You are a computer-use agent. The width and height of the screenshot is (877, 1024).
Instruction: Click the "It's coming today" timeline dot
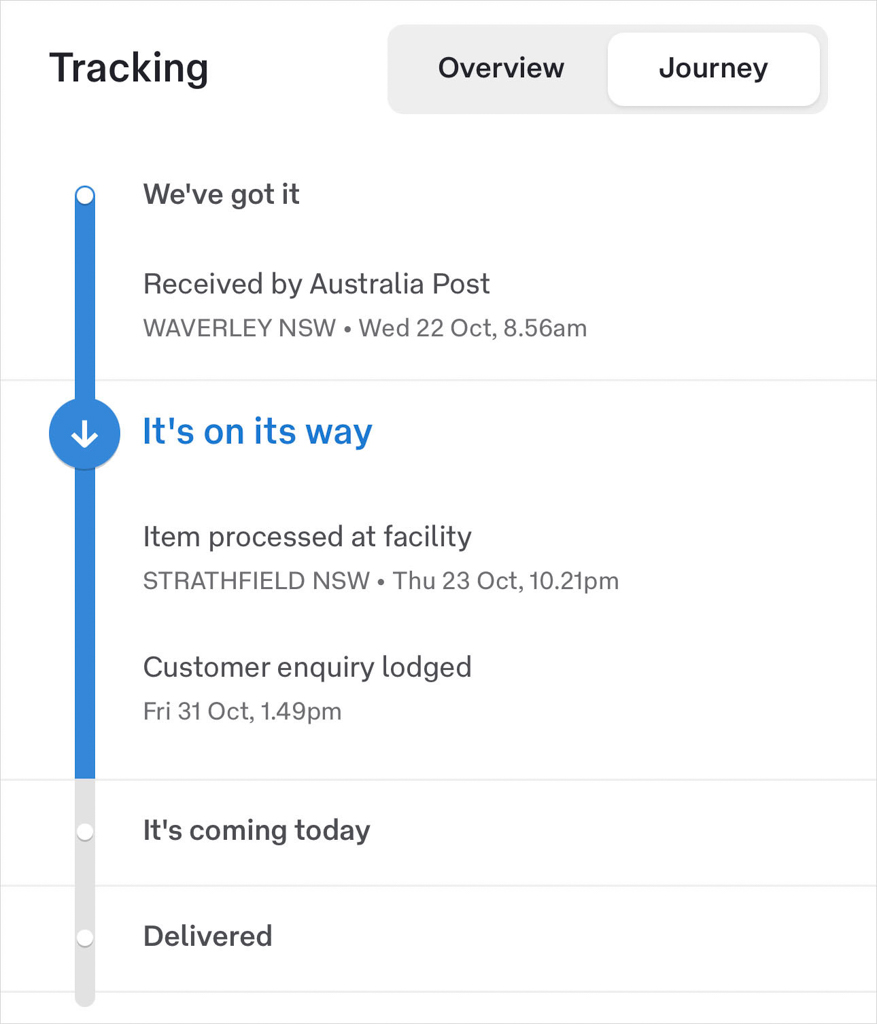point(85,832)
